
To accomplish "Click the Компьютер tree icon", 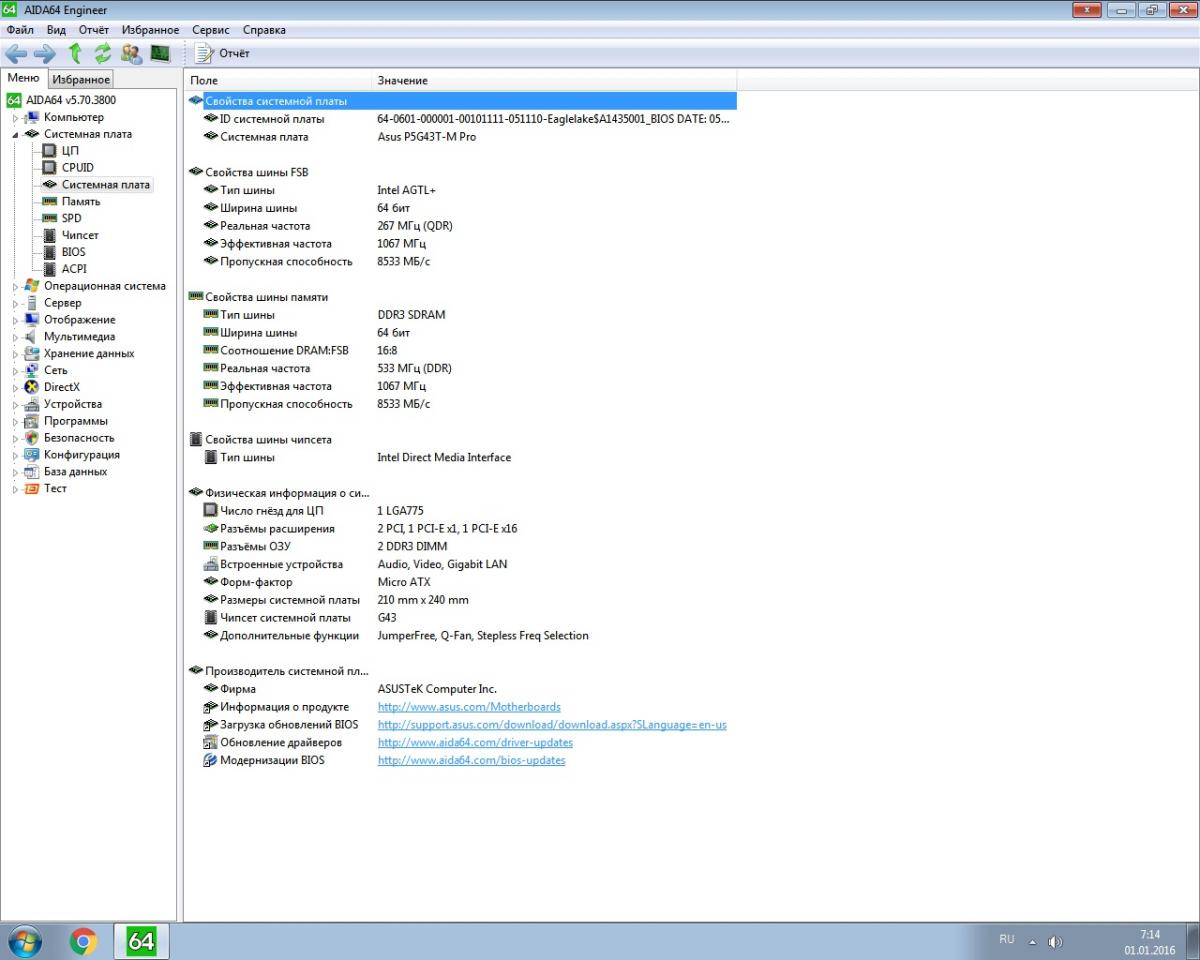I will [x=32, y=117].
